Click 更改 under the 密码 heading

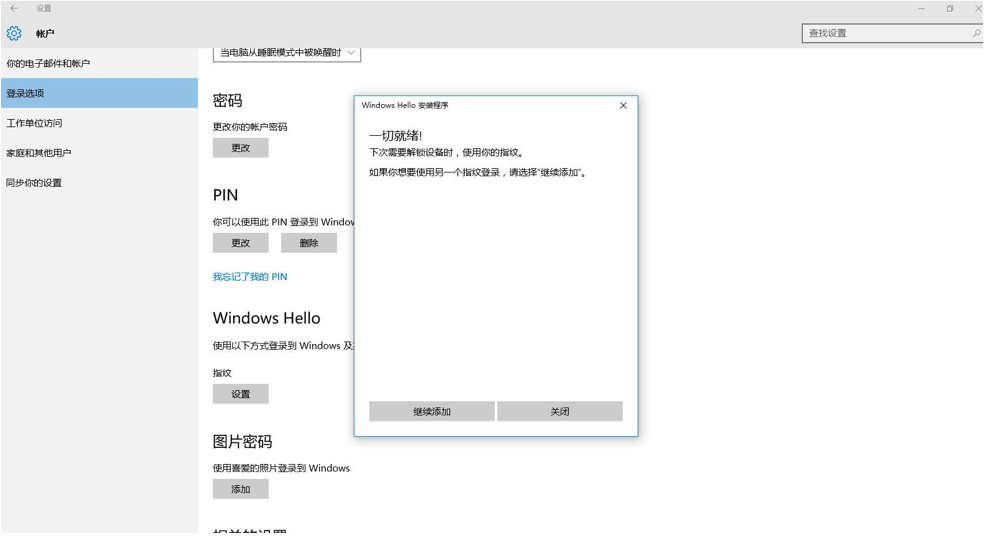coord(241,148)
